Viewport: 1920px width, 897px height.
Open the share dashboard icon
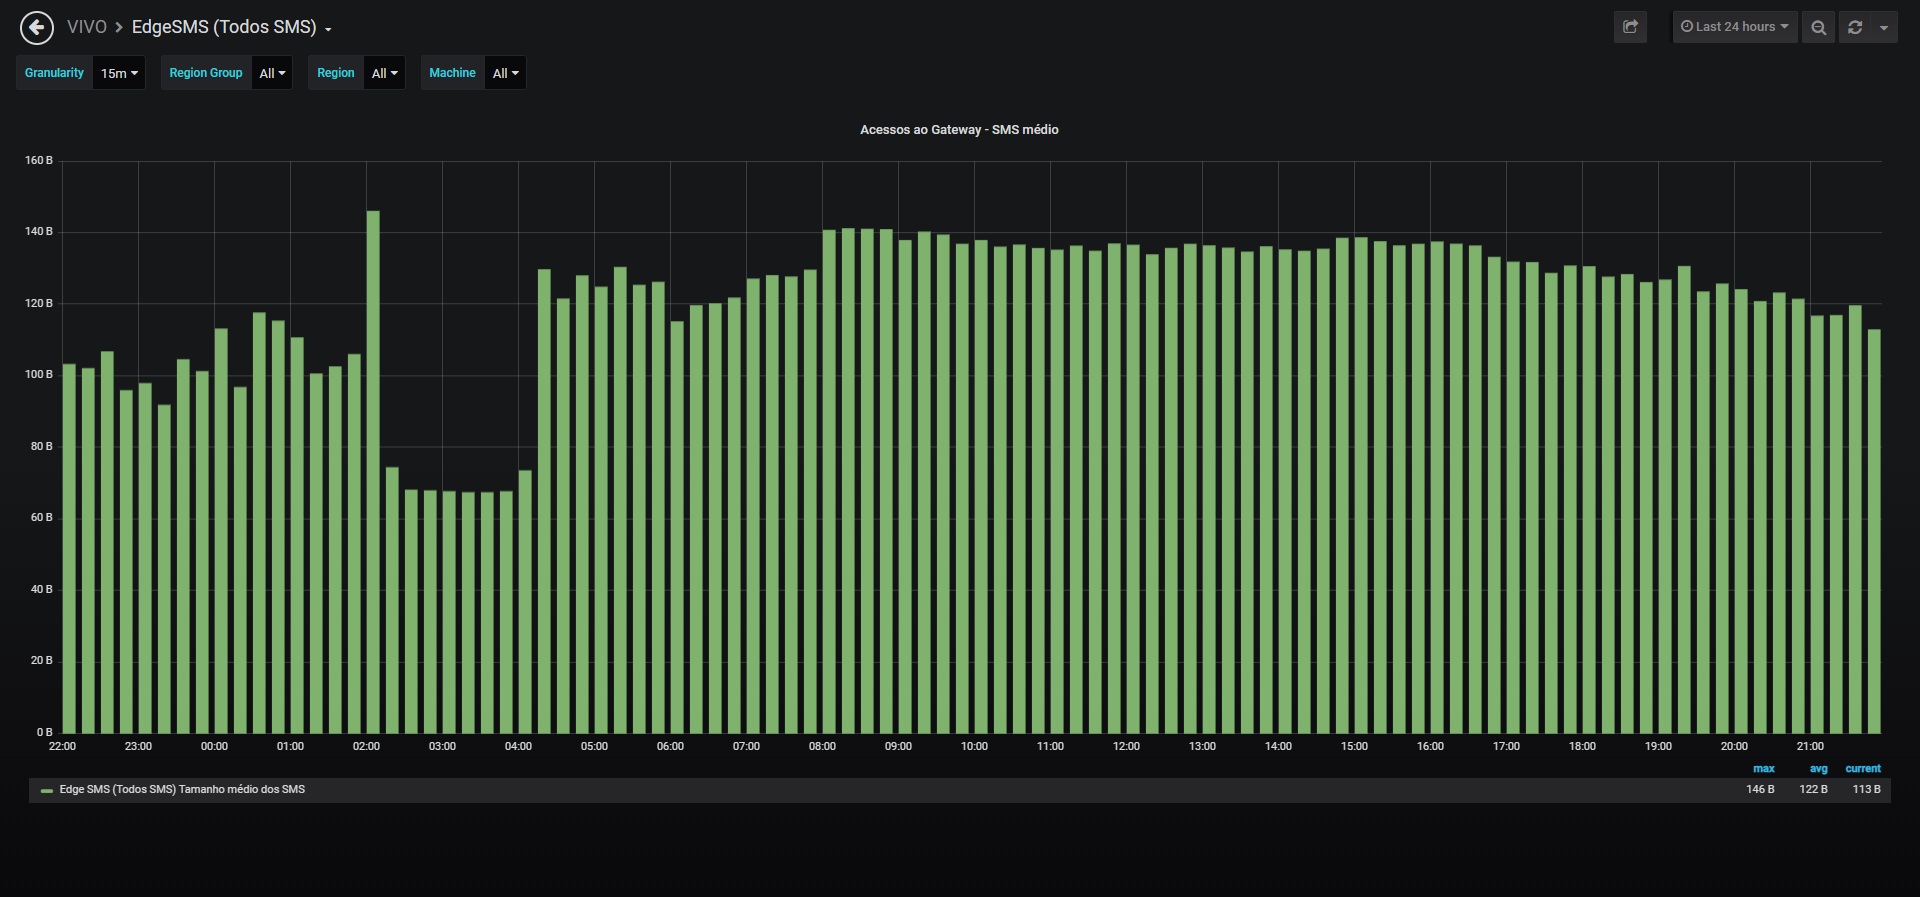1630,27
